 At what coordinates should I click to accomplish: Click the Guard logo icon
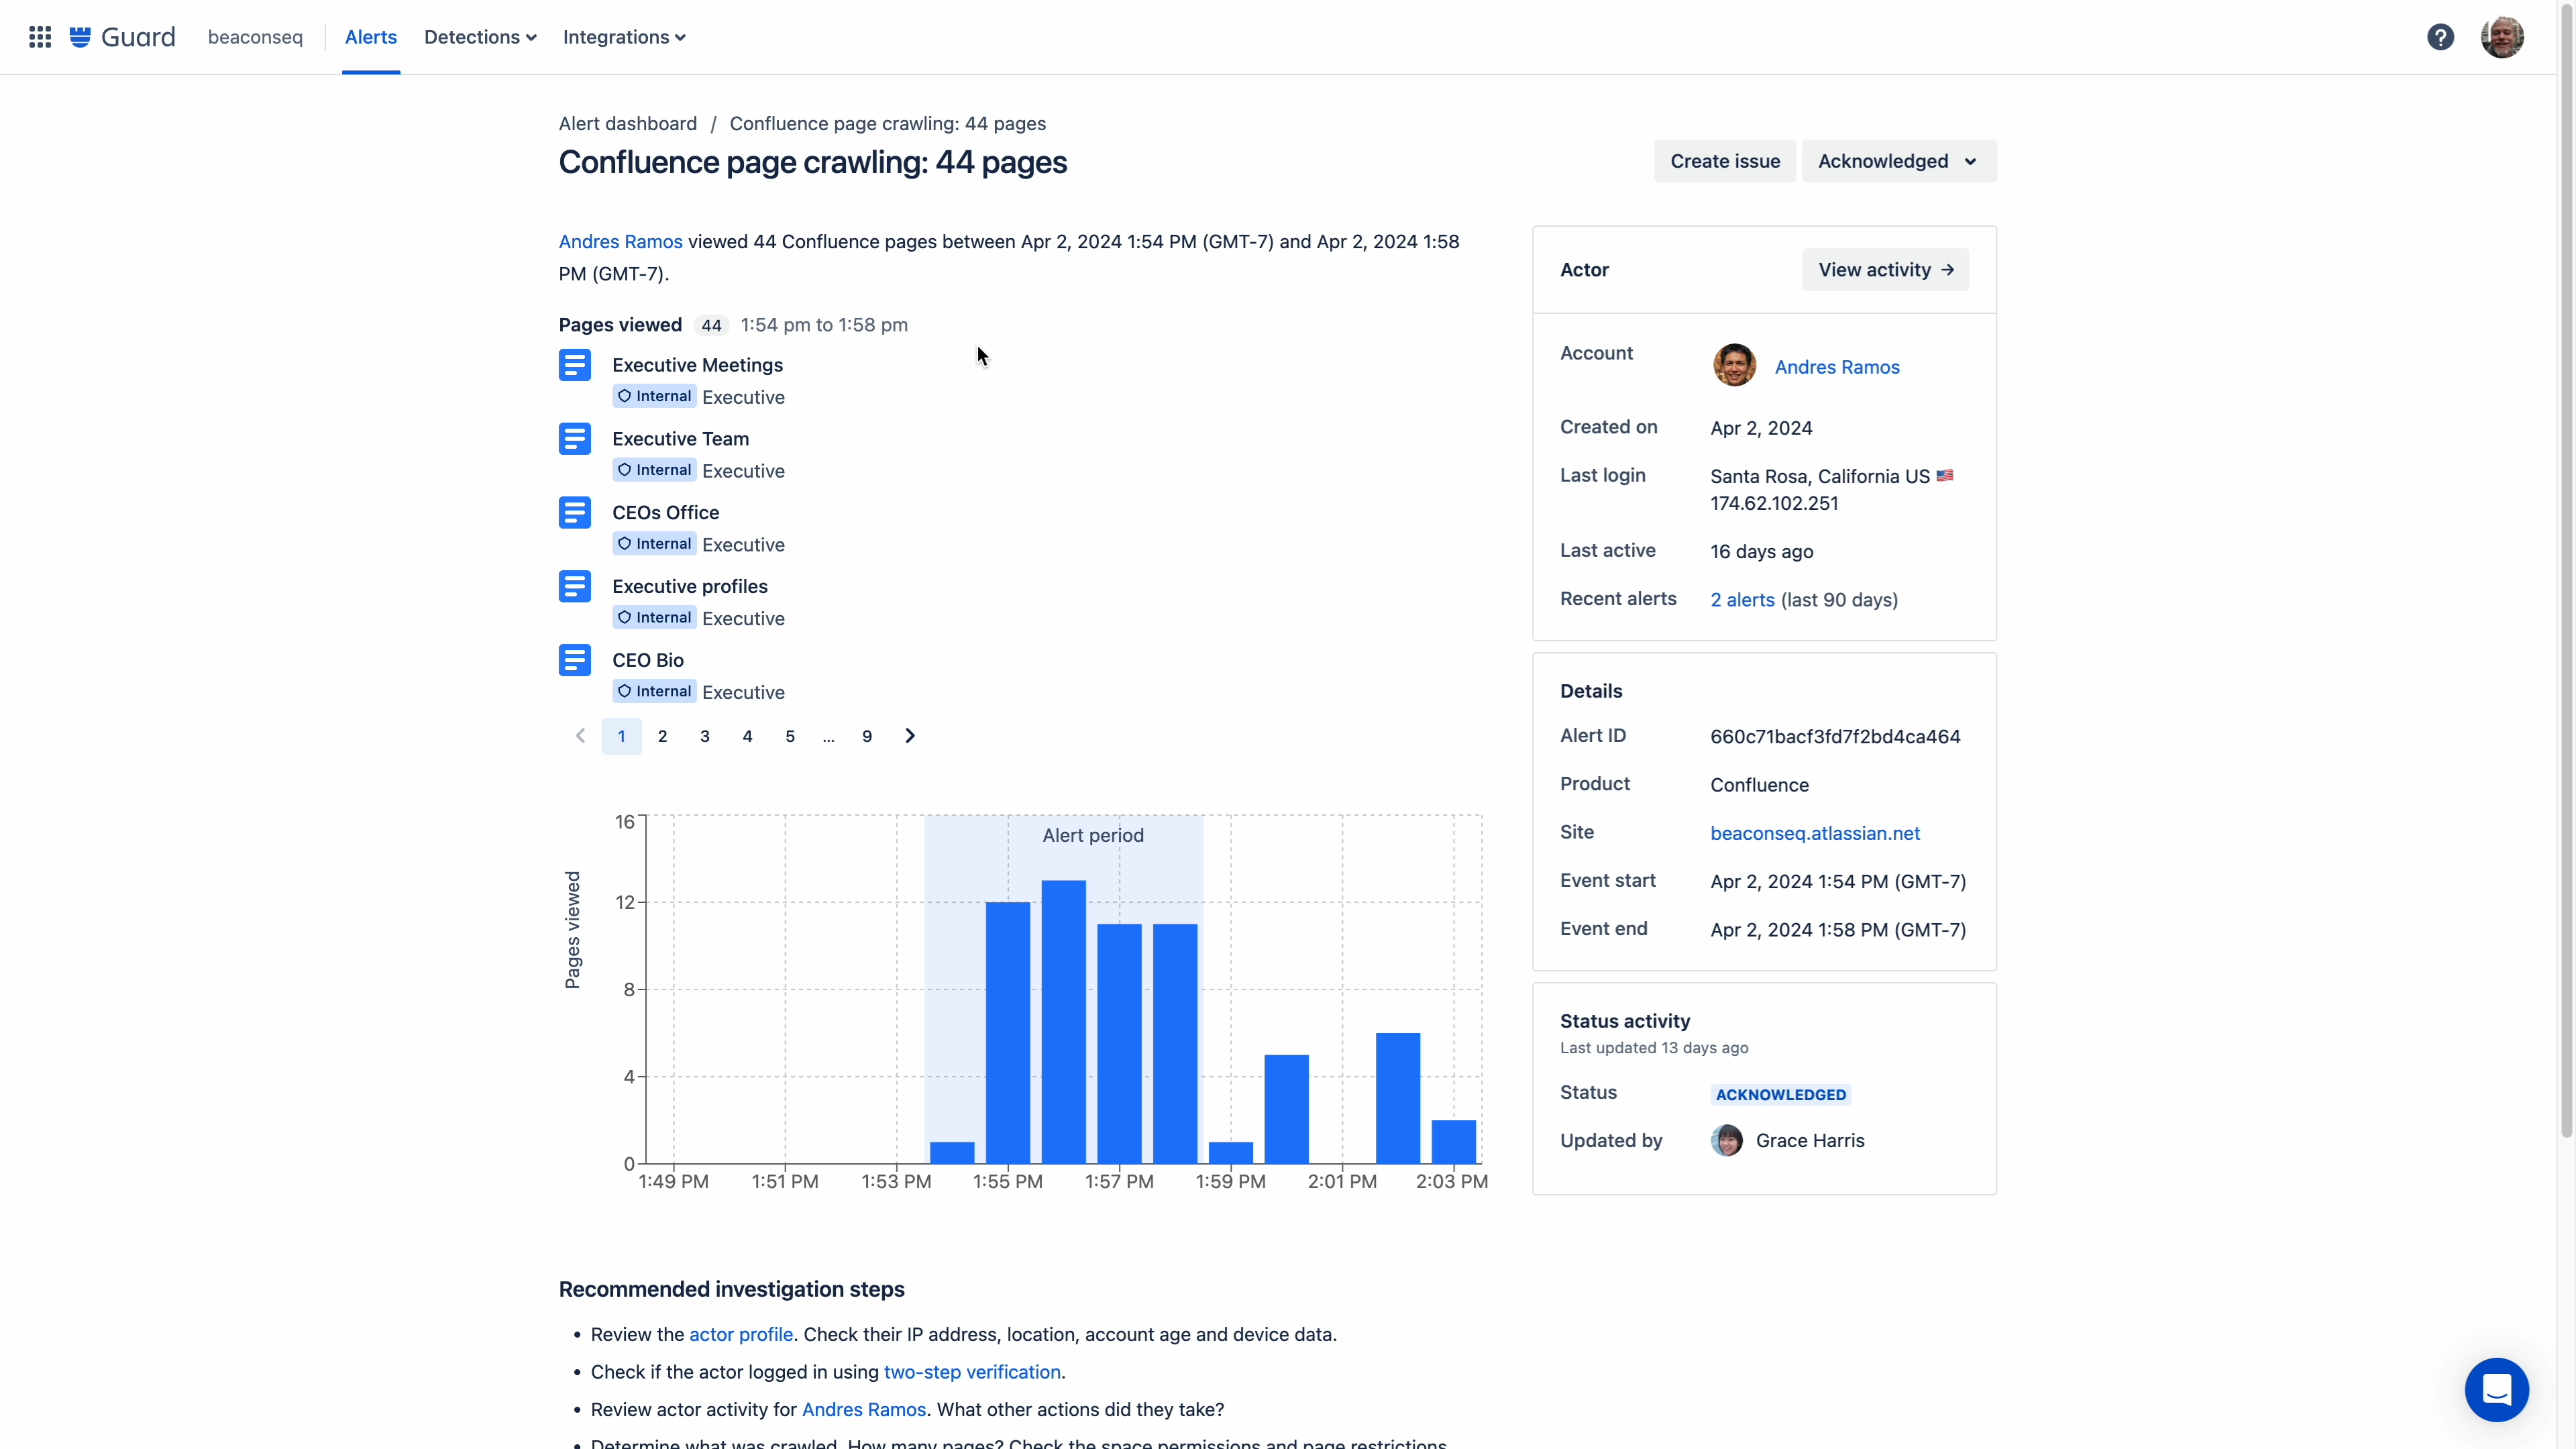coord(80,37)
